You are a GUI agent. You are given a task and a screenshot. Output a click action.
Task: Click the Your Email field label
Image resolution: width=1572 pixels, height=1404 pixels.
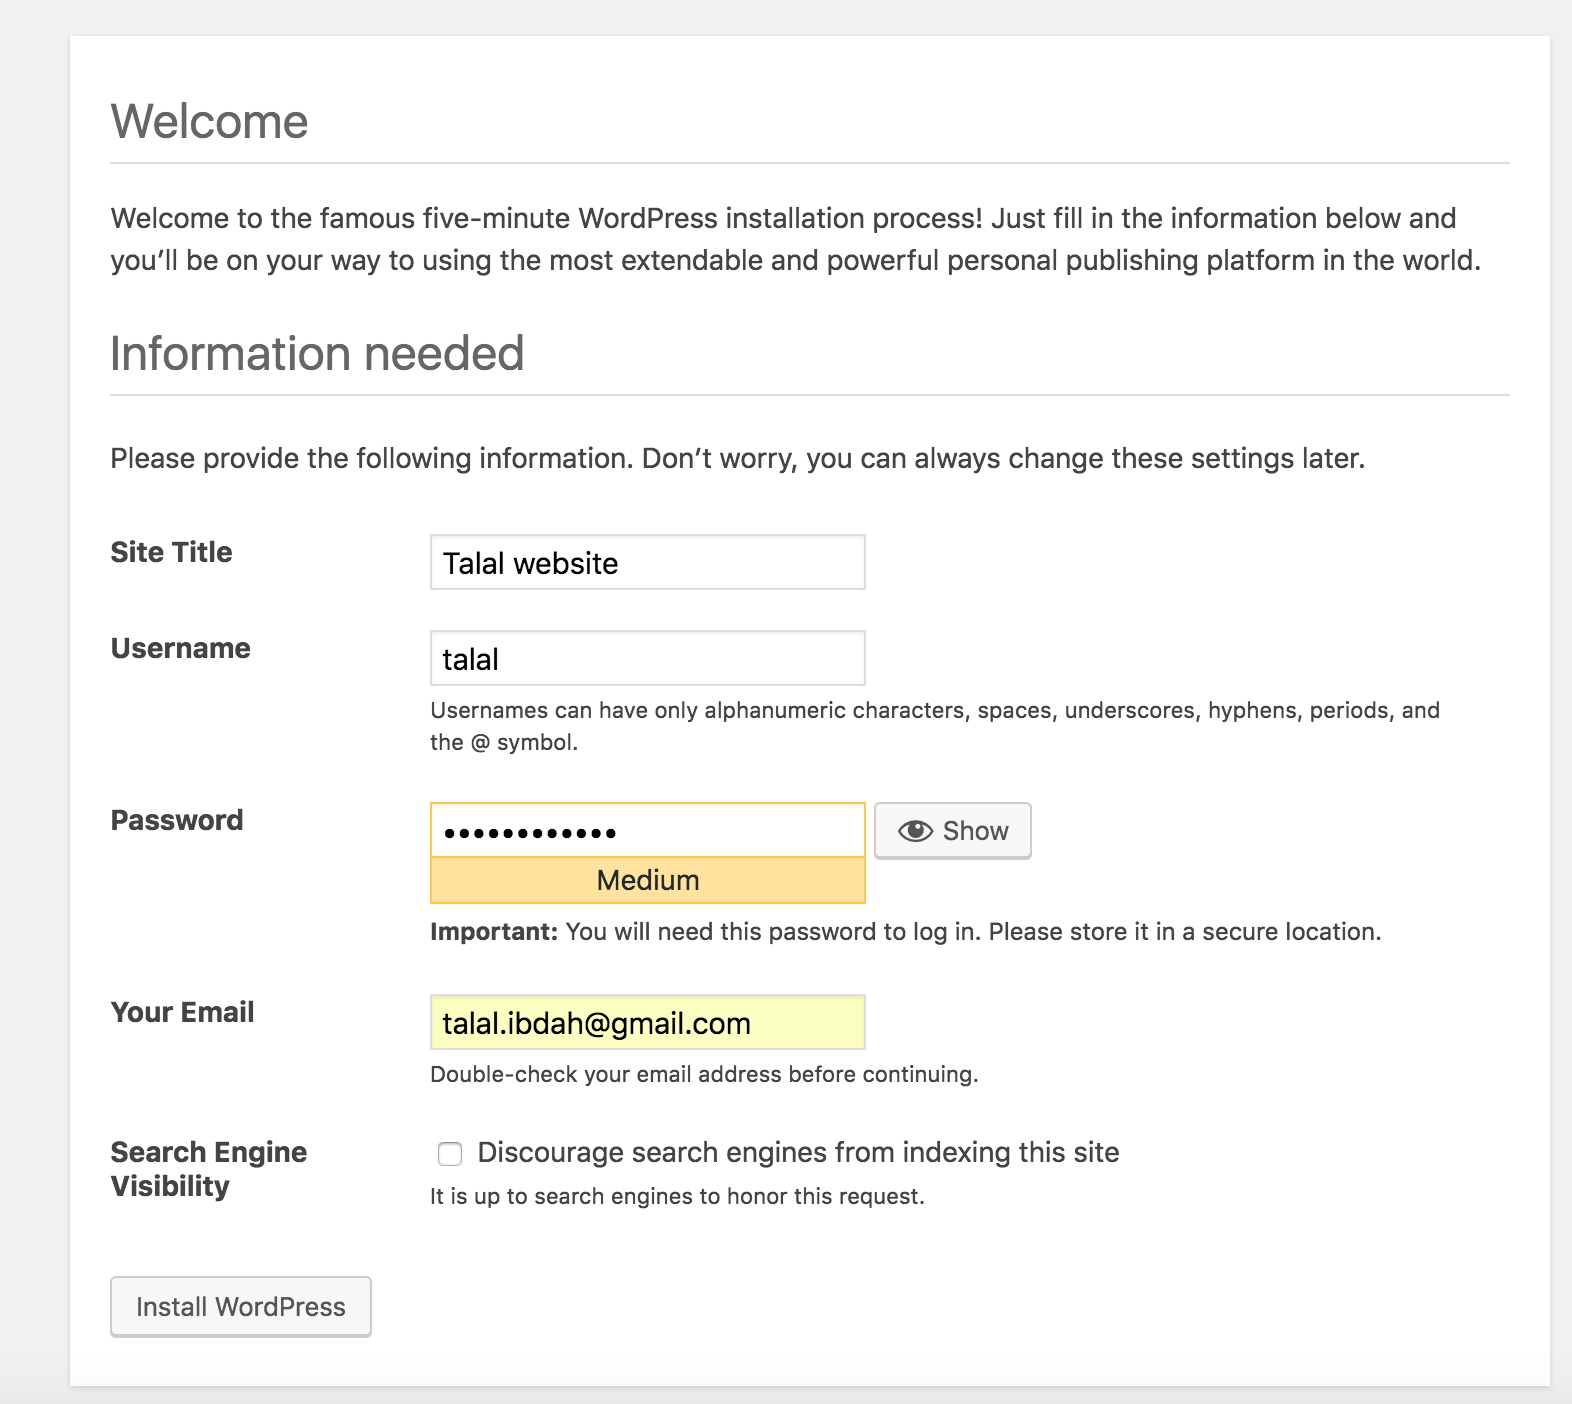coord(182,1012)
